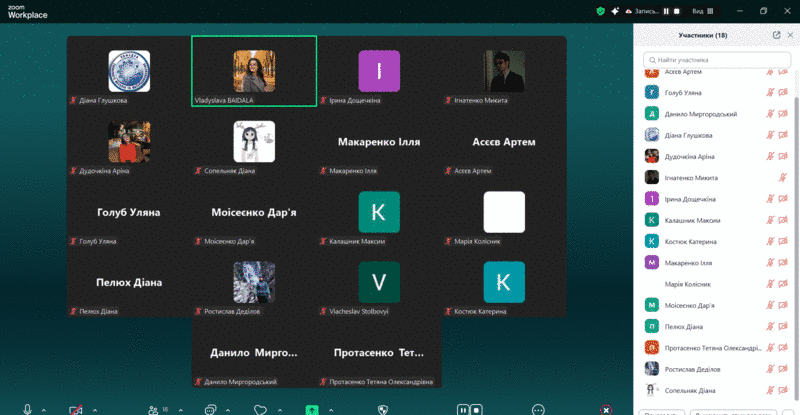This screenshot has height=415, width=800.
Task: Open the chat icon in bottom toolbar
Action: [210, 408]
